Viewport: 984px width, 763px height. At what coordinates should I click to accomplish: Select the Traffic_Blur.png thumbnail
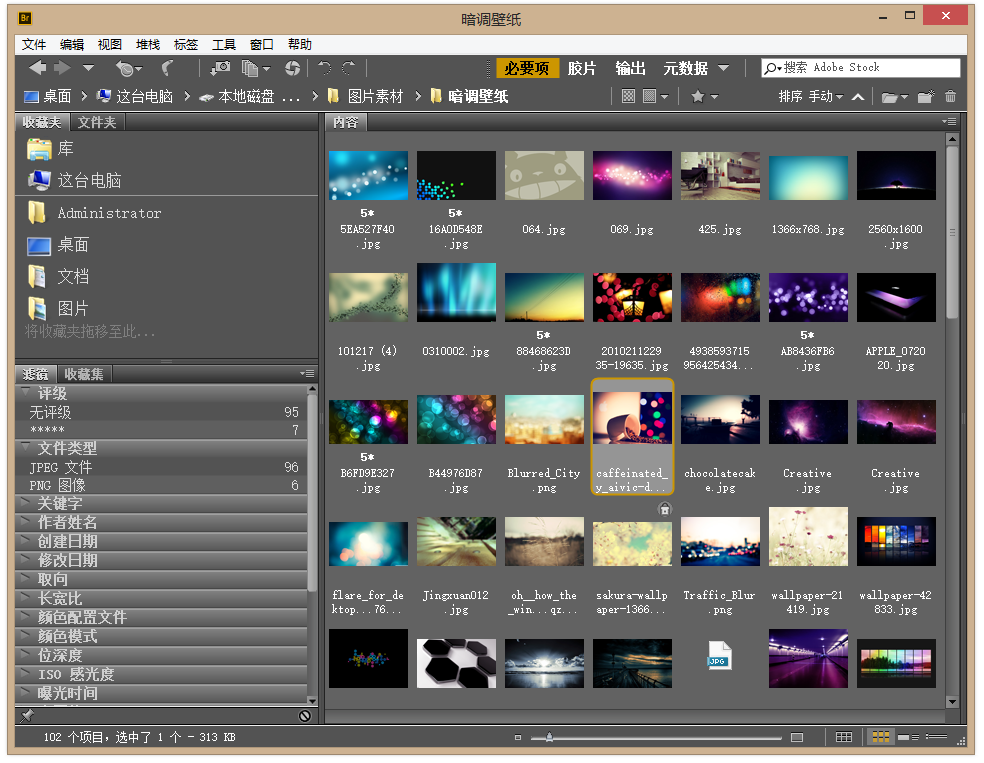point(720,540)
